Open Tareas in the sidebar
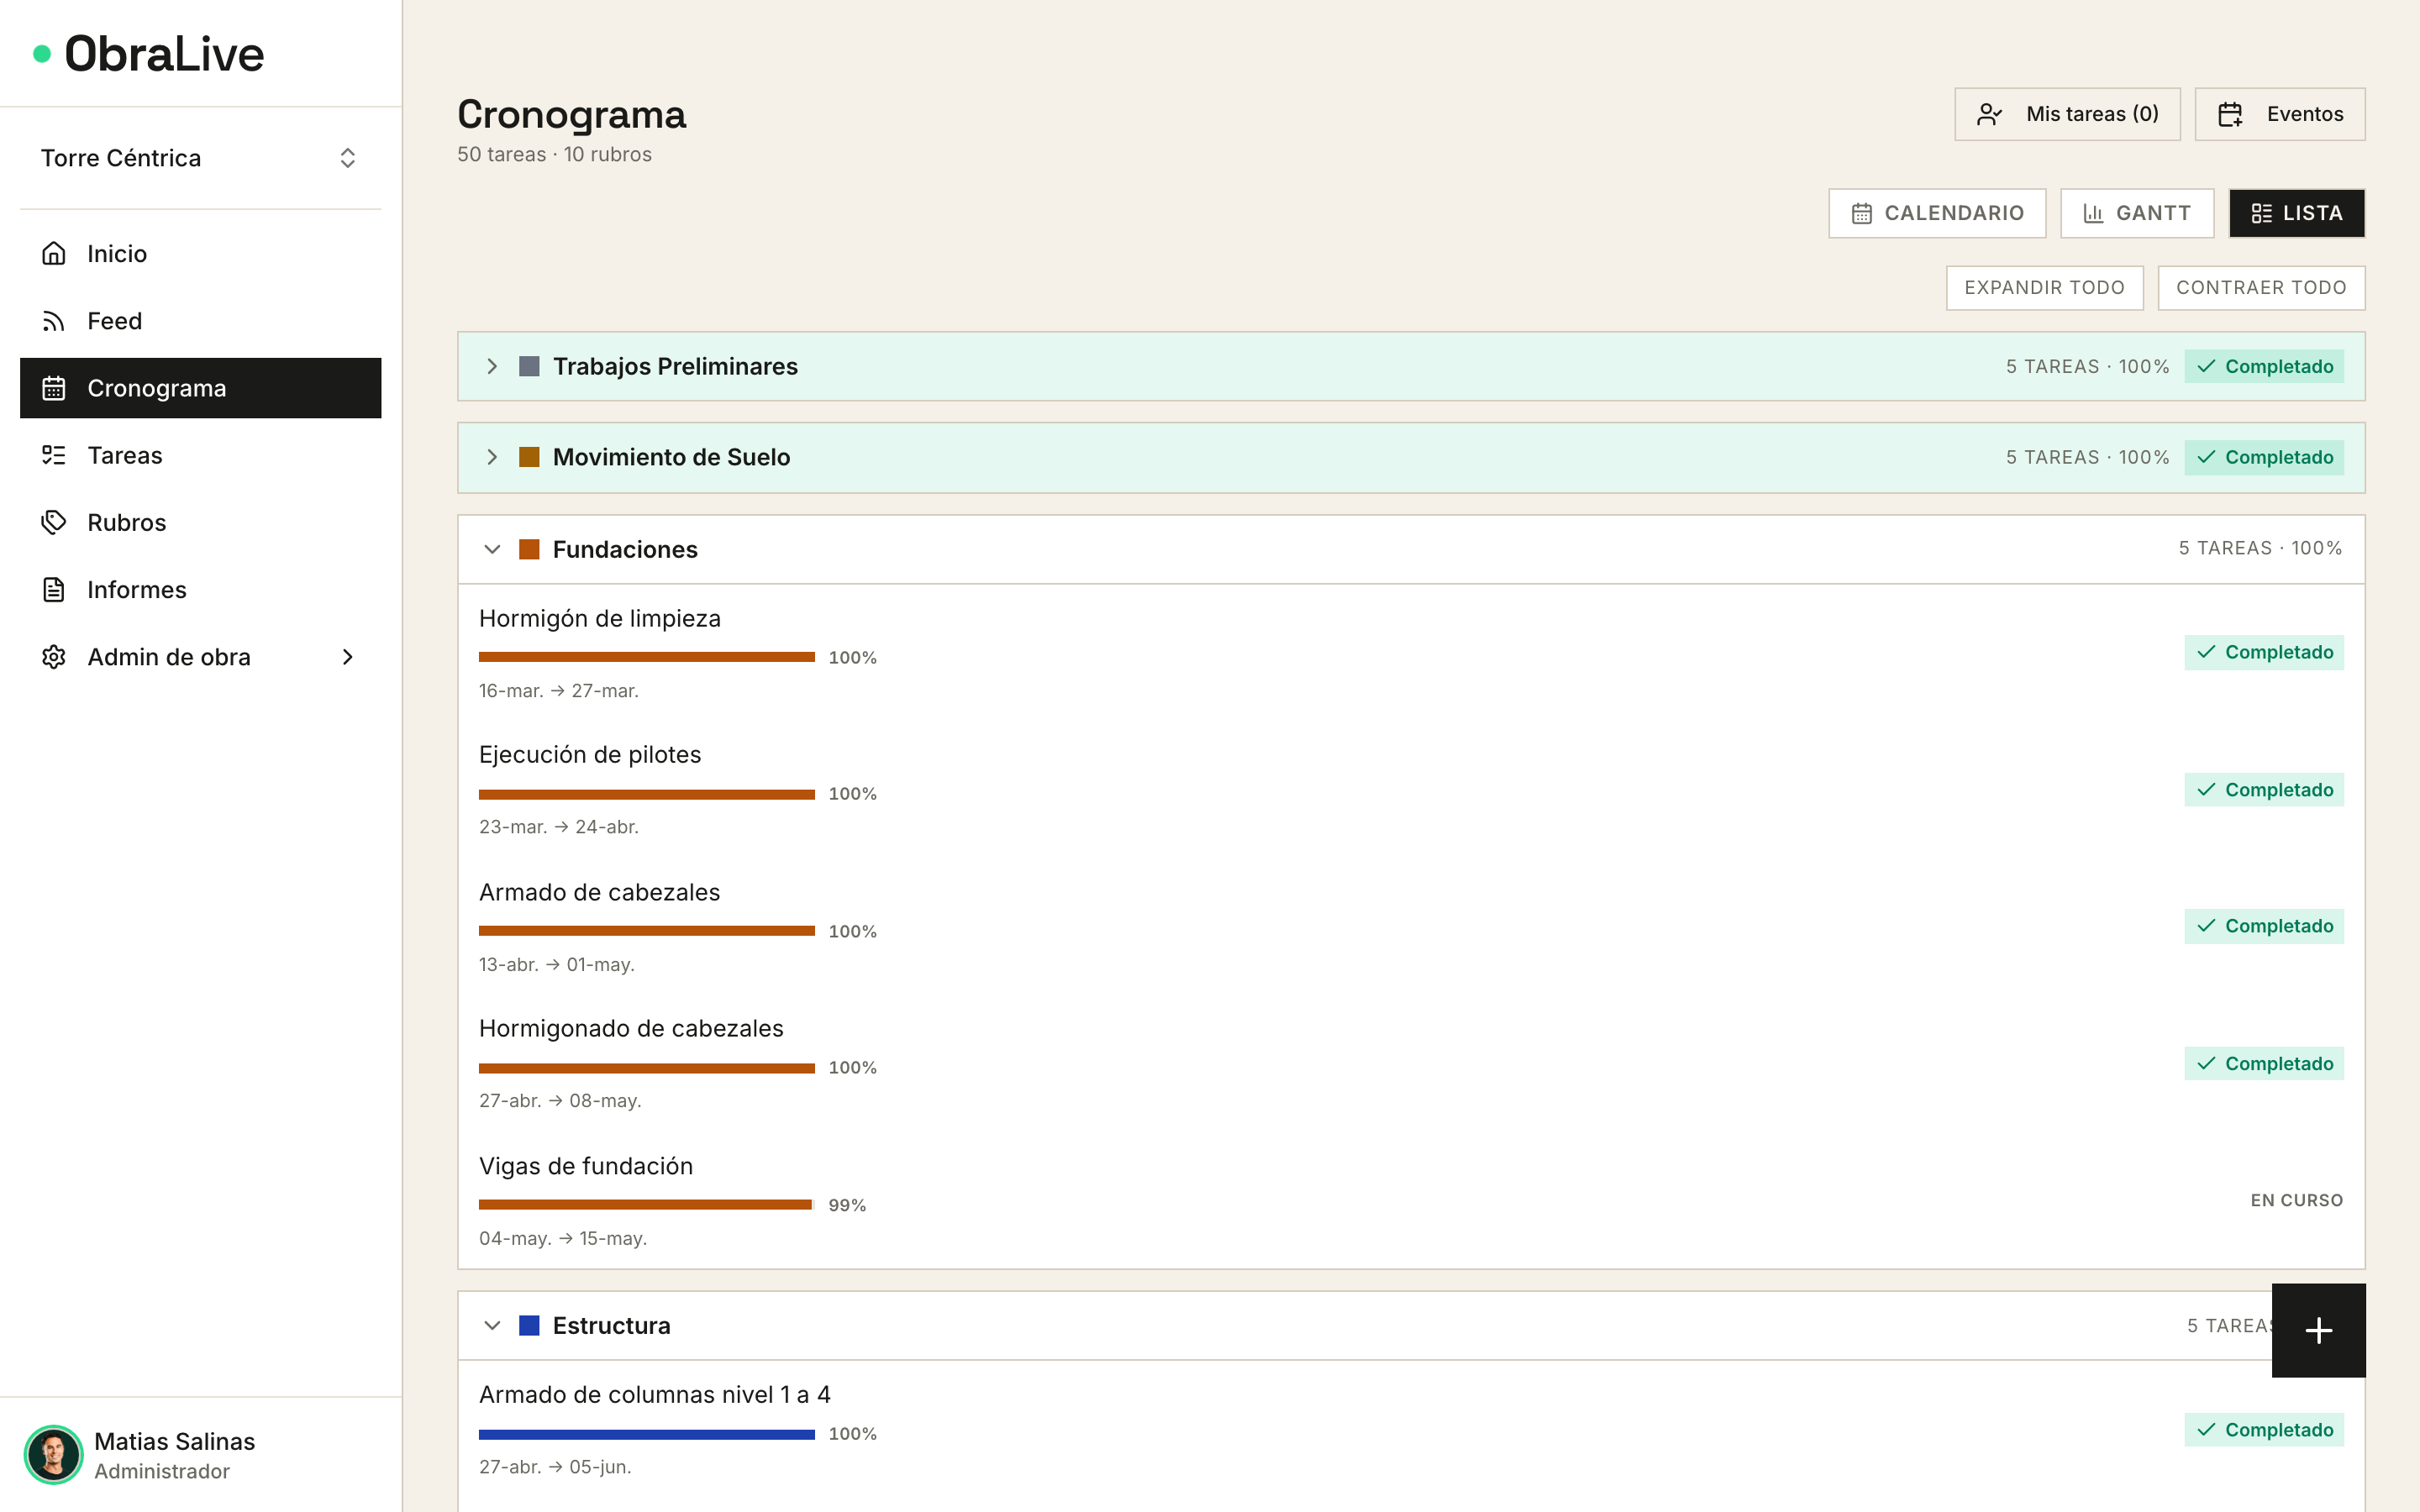 click(200, 455)
